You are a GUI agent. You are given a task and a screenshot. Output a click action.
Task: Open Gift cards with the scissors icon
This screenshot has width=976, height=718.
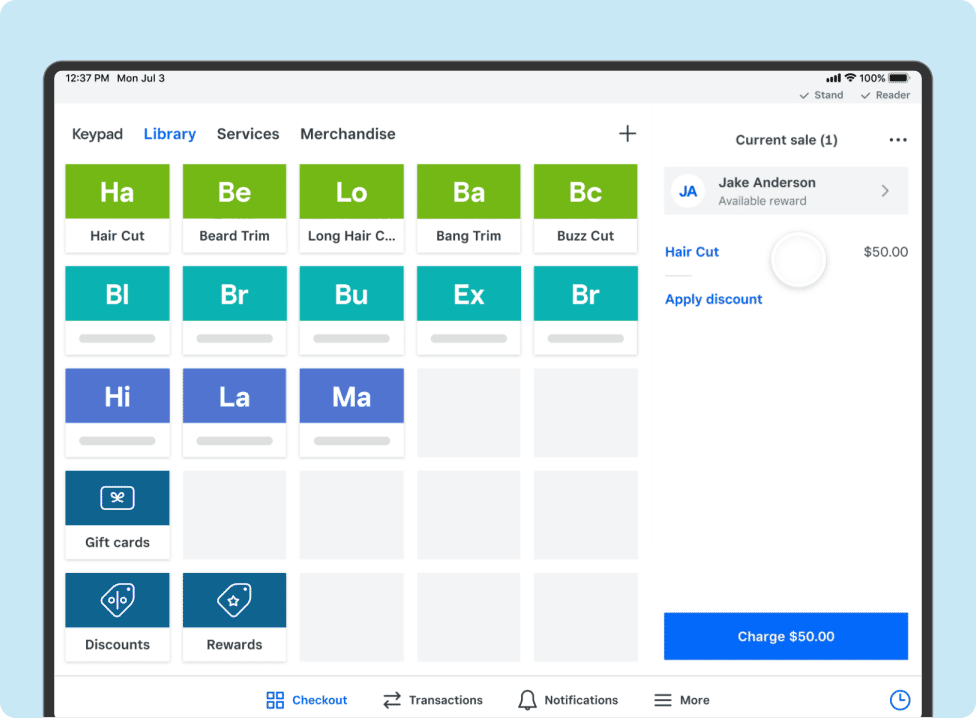point(117,497)
